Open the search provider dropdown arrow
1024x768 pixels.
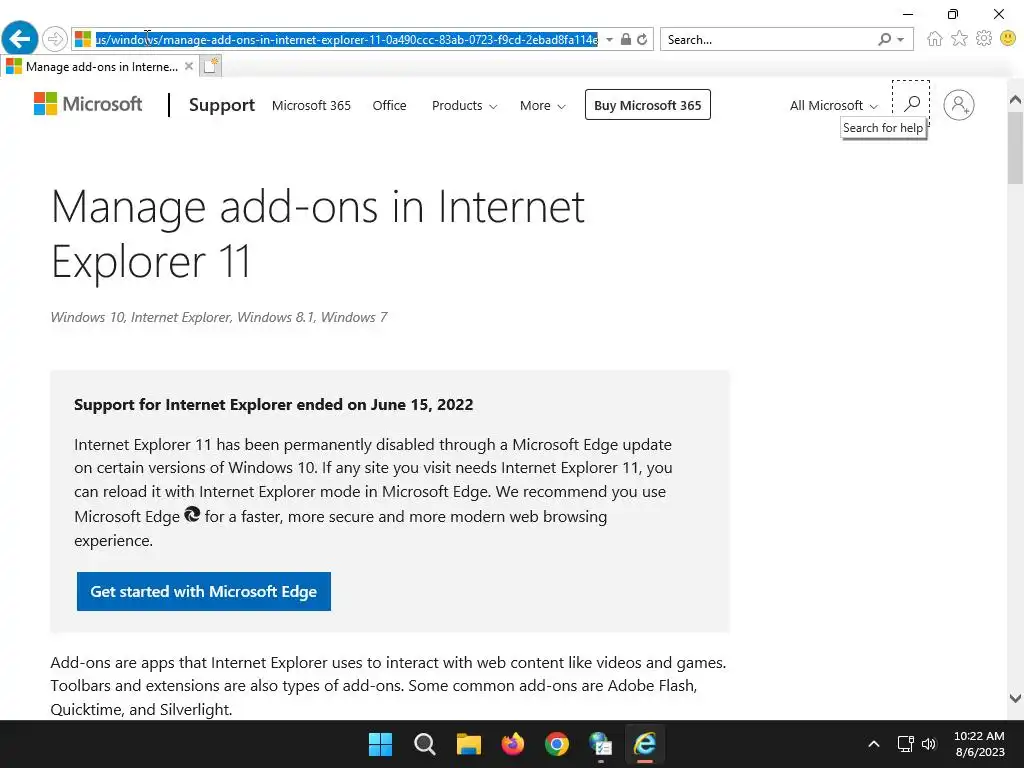coord(901,39)
